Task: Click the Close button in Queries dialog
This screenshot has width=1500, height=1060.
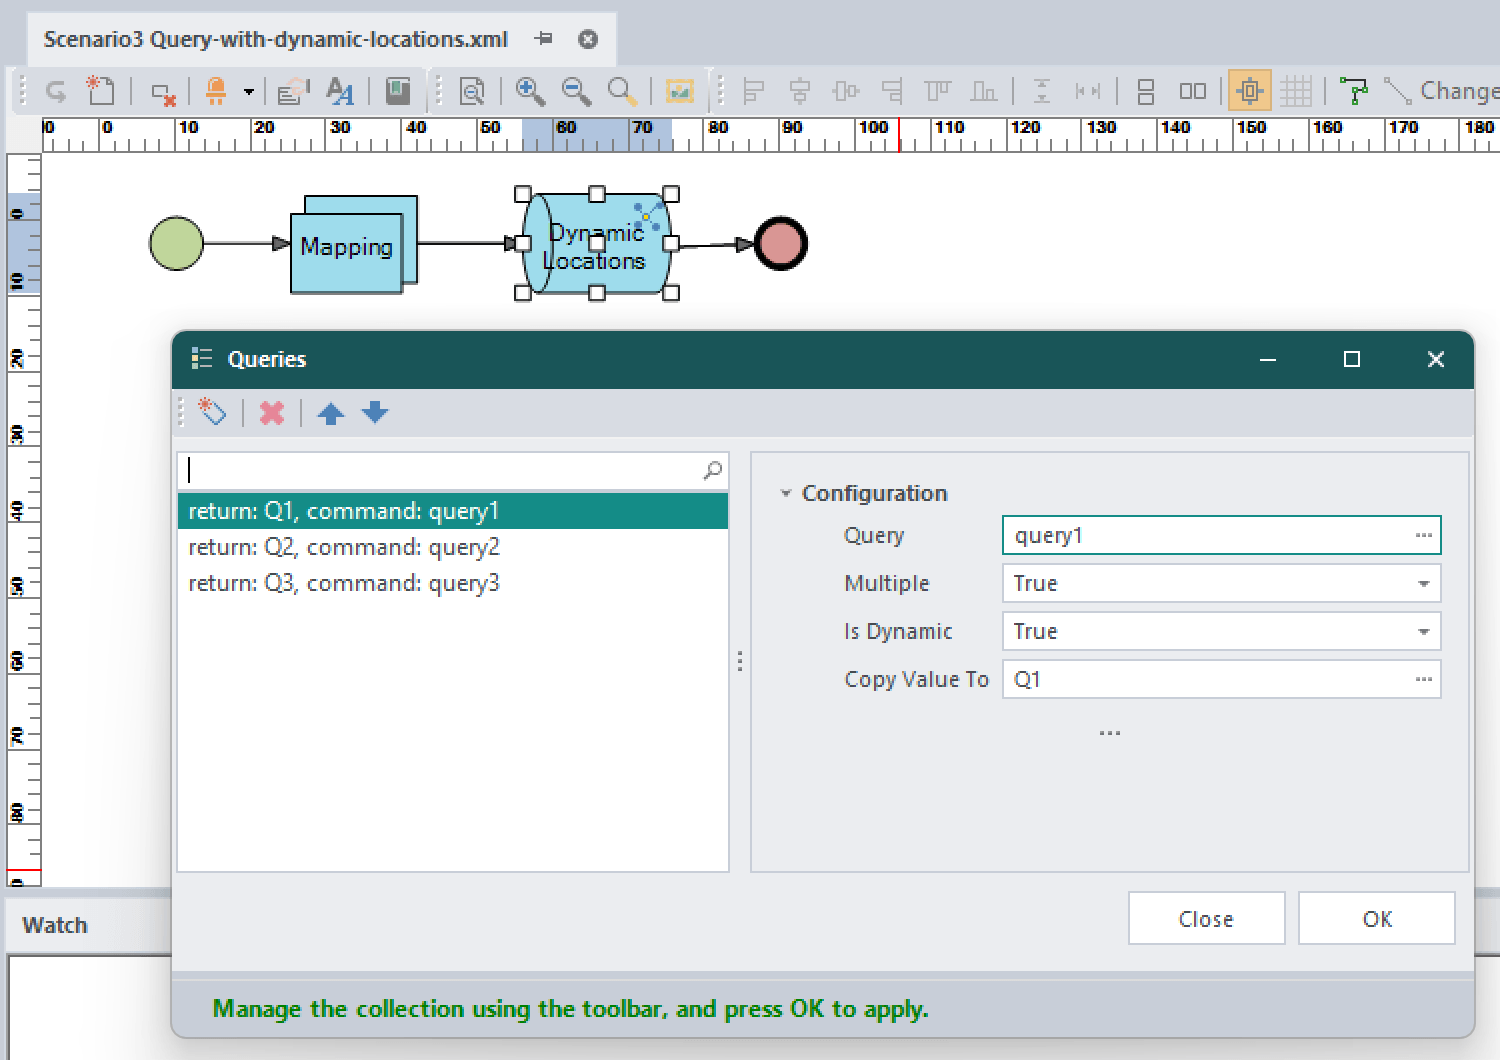Action: [x=1206, y=918]
